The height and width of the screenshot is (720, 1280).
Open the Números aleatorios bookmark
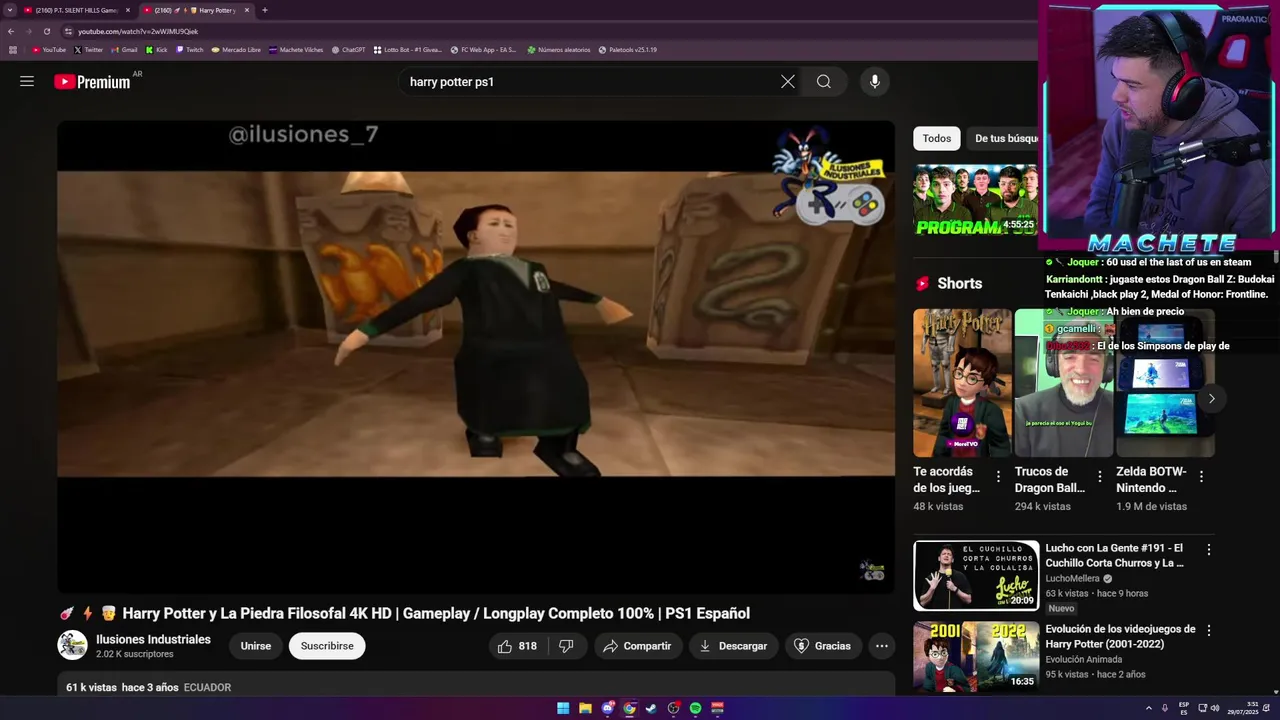[x=559, y=50]
